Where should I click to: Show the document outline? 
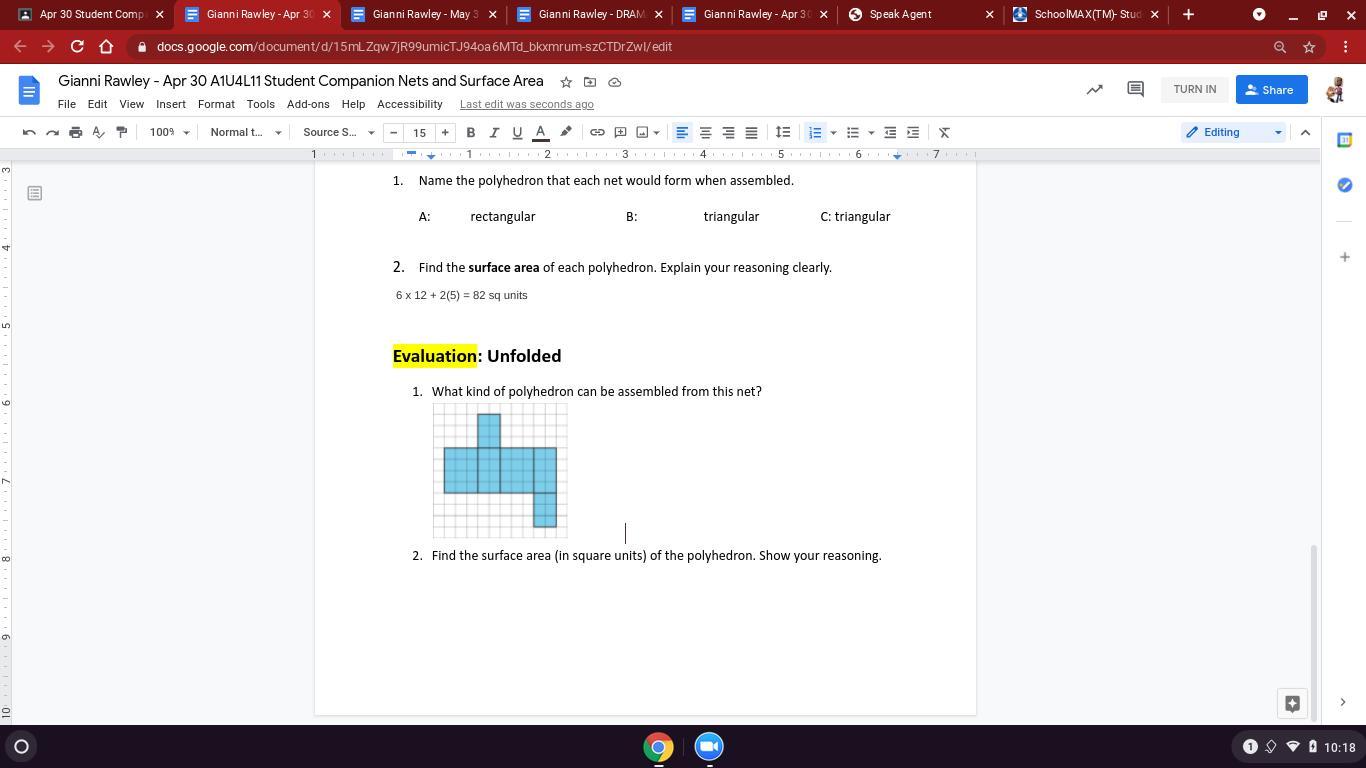click(x=35, y=193)
